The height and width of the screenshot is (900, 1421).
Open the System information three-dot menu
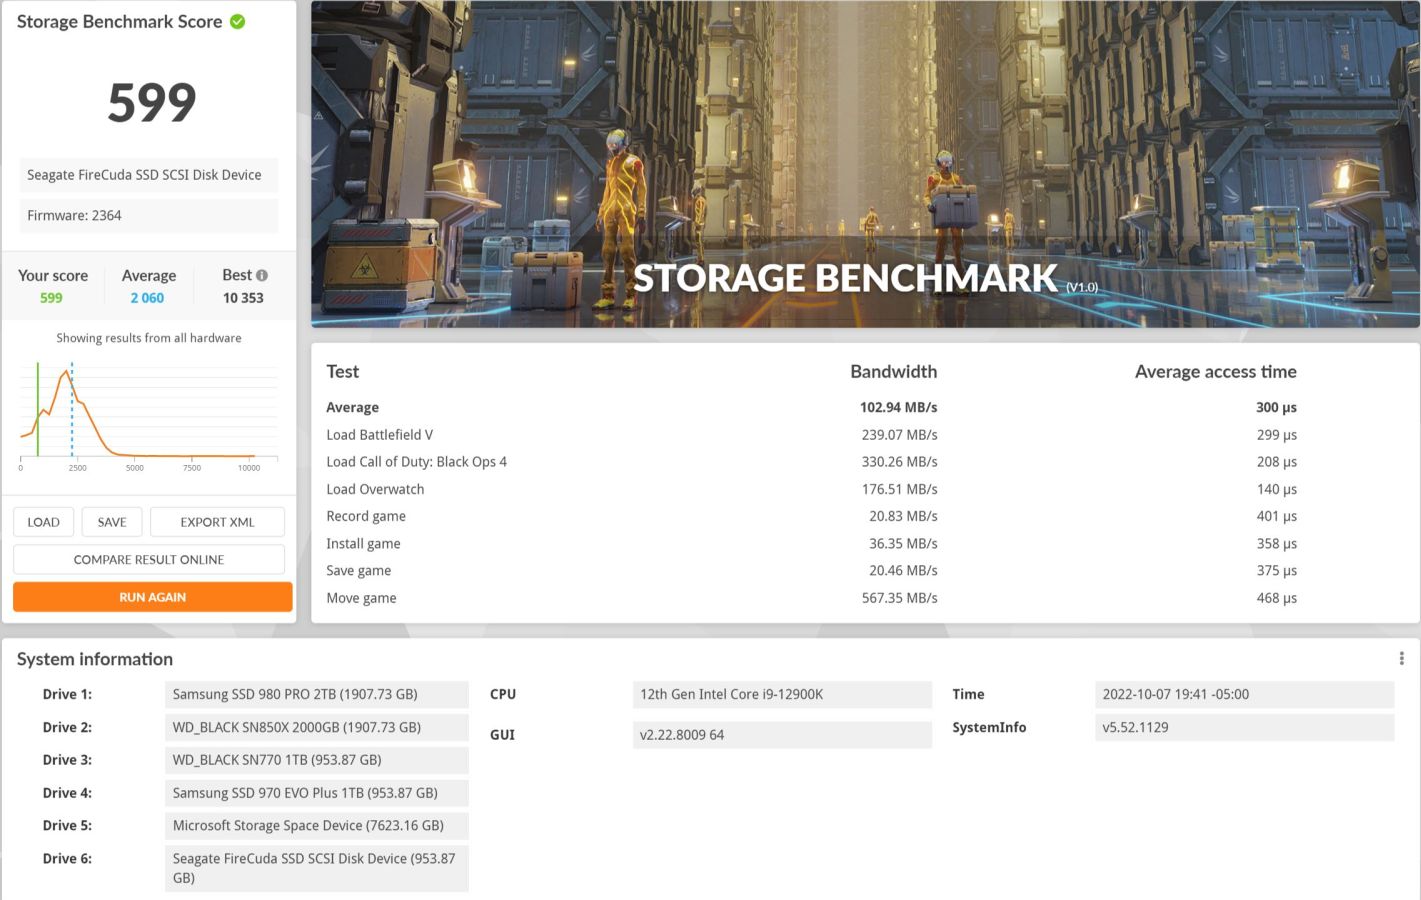[1401, 658]
